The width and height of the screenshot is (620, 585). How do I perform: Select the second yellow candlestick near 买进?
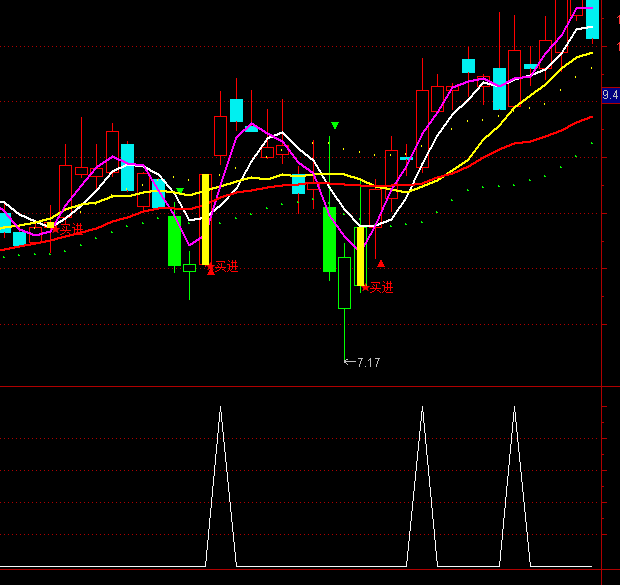[361, 257]
